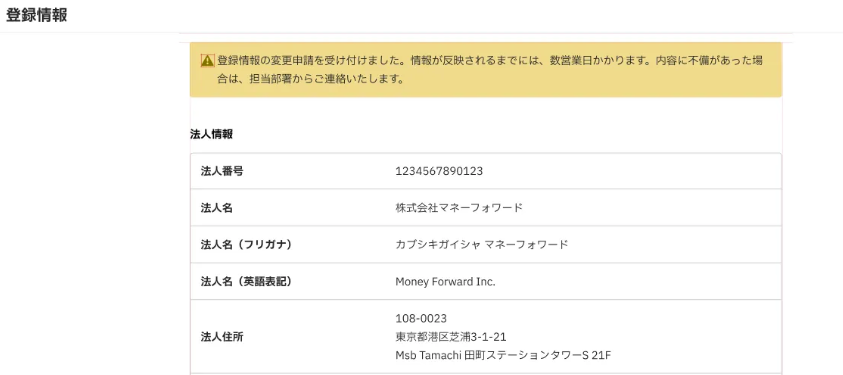The image size is (843, 375).
Task: Click the 法人名（英語表記）row label
Action: point(248,282)
